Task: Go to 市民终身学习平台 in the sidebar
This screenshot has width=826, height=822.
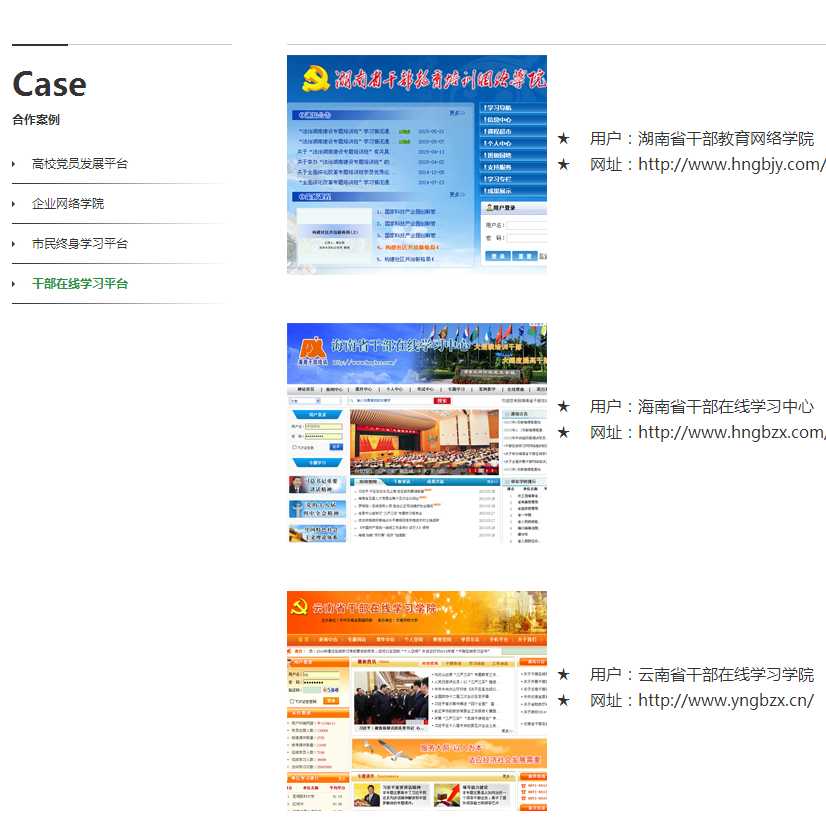Action: pyautogui.click(x=80, y=244)
